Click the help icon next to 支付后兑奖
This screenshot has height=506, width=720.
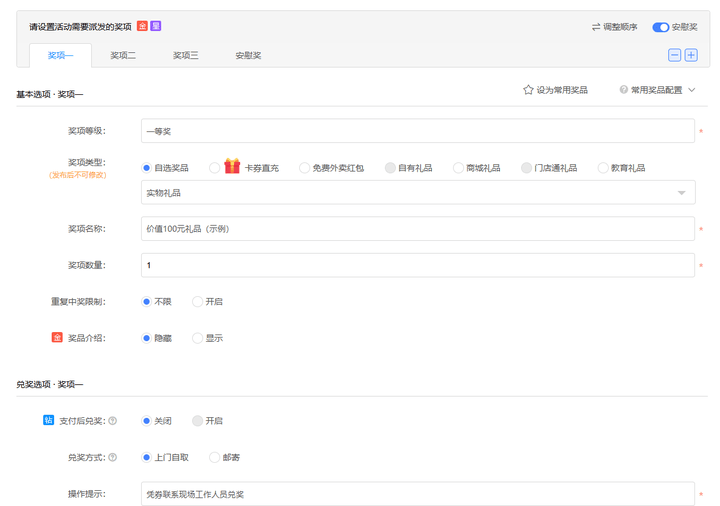(x=112, y=421)
